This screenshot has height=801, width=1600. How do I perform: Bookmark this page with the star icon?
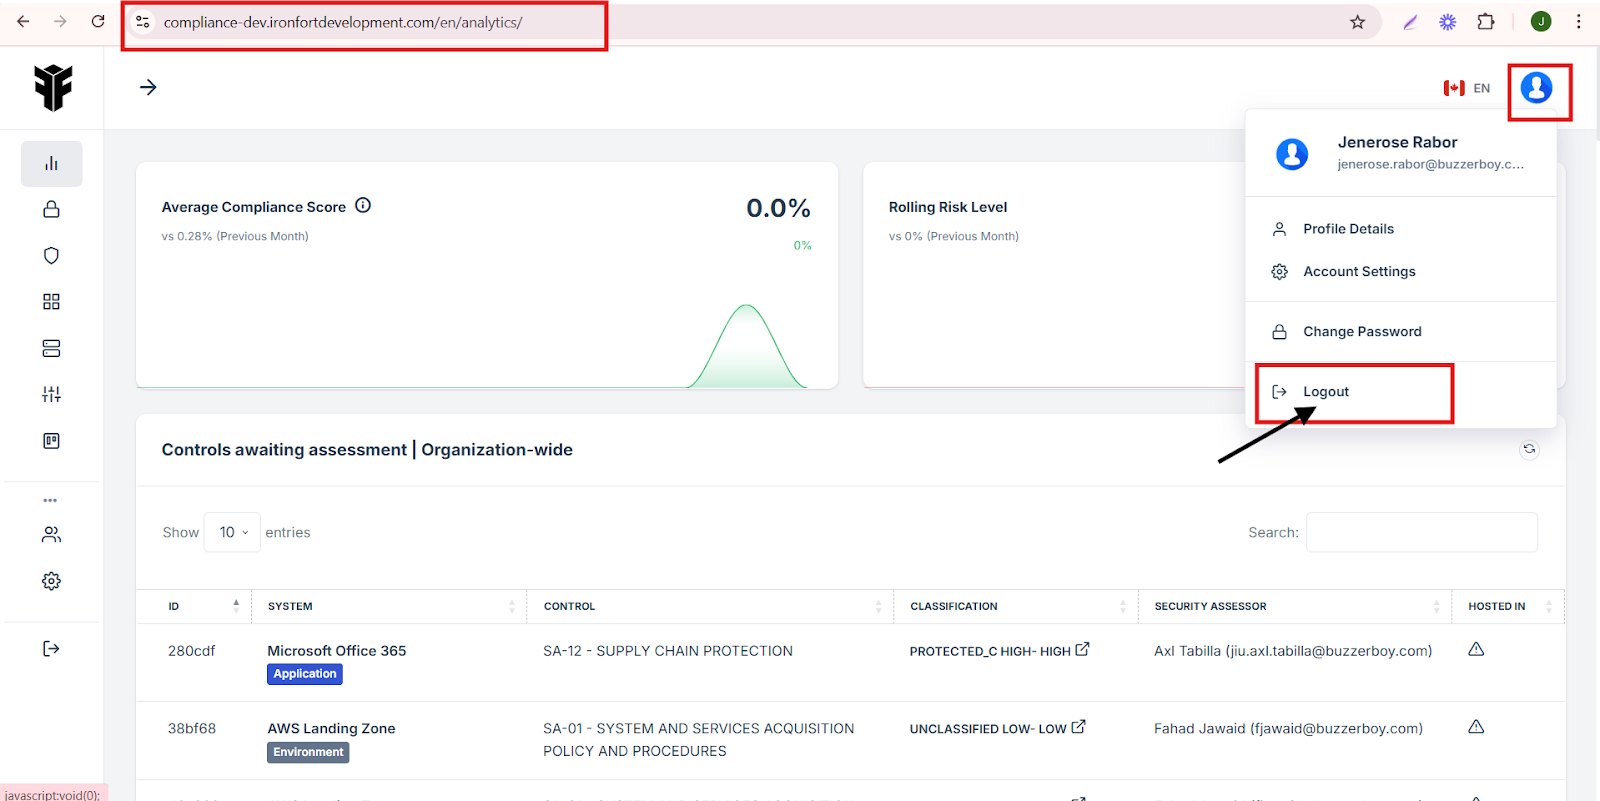point(1357,22)
